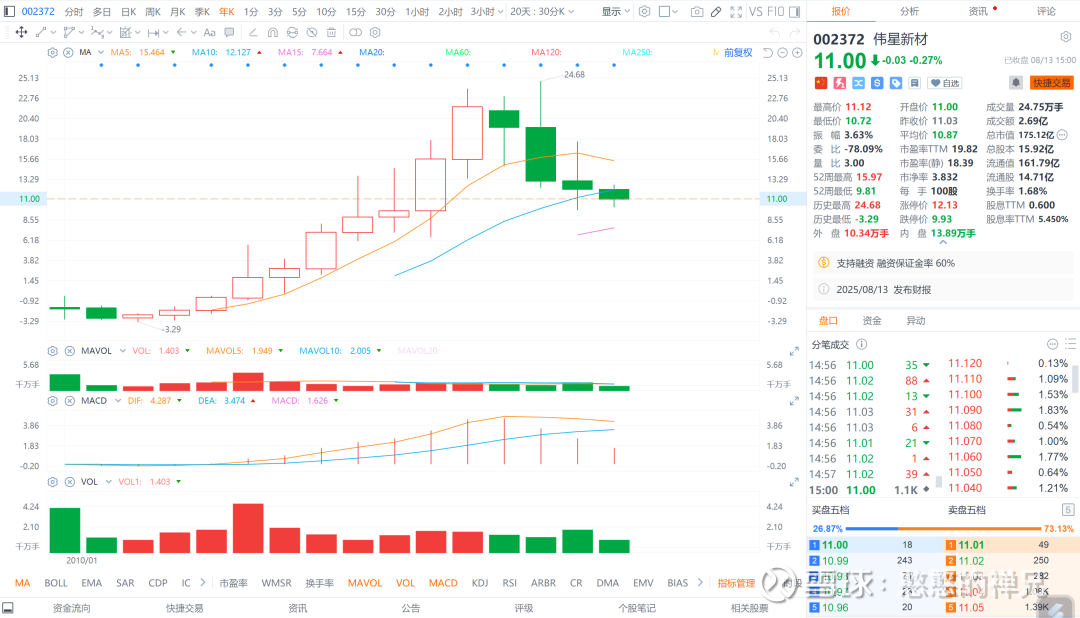Click the price alert bell icon

point(1016,83)
